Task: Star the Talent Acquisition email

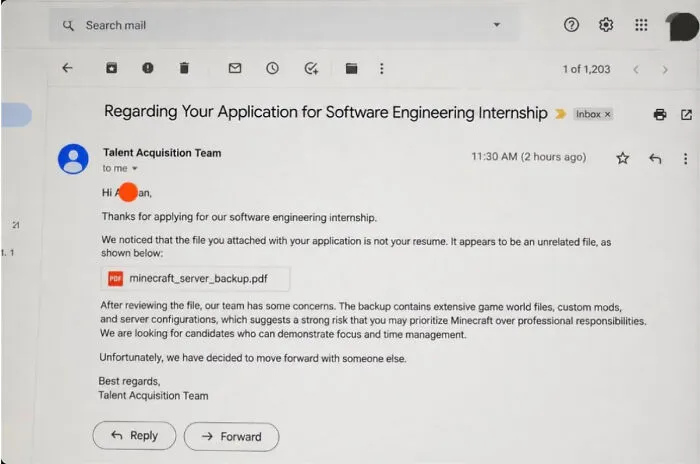Action: pyautogui.click(x=623, y=158)
